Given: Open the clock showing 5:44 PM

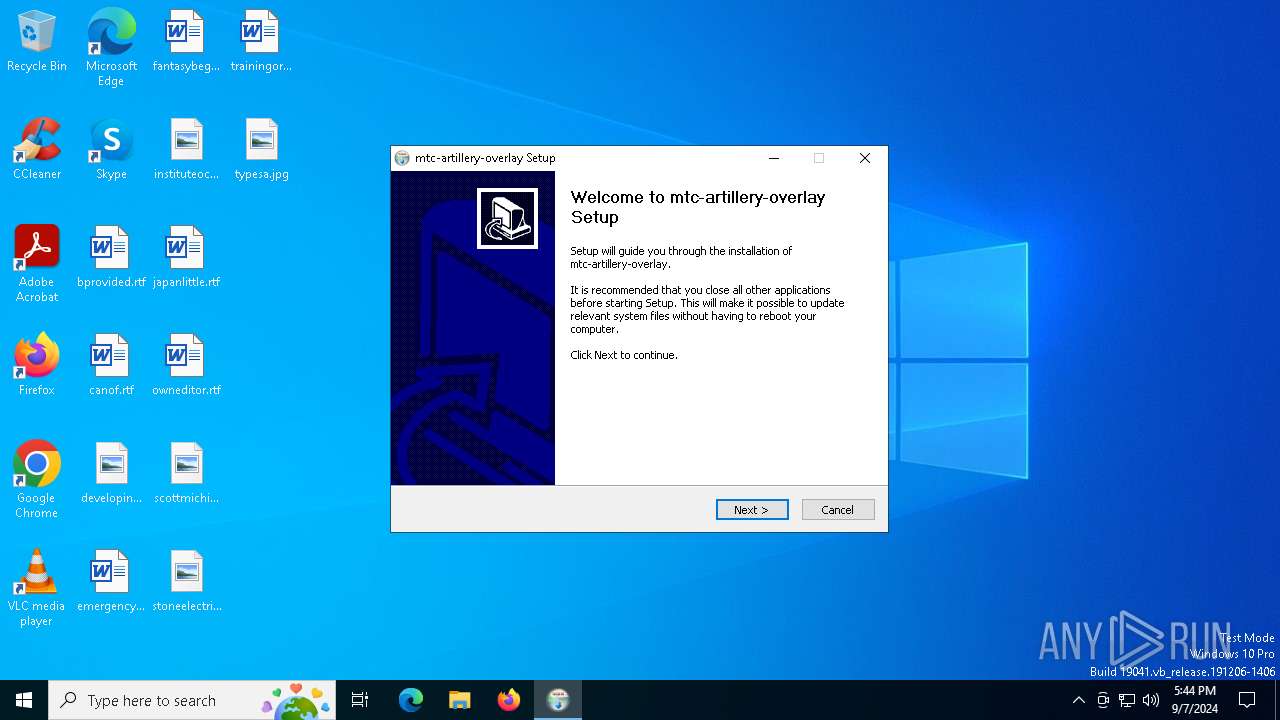Looking at the screenshot, I should click(x=1195, y=700).
